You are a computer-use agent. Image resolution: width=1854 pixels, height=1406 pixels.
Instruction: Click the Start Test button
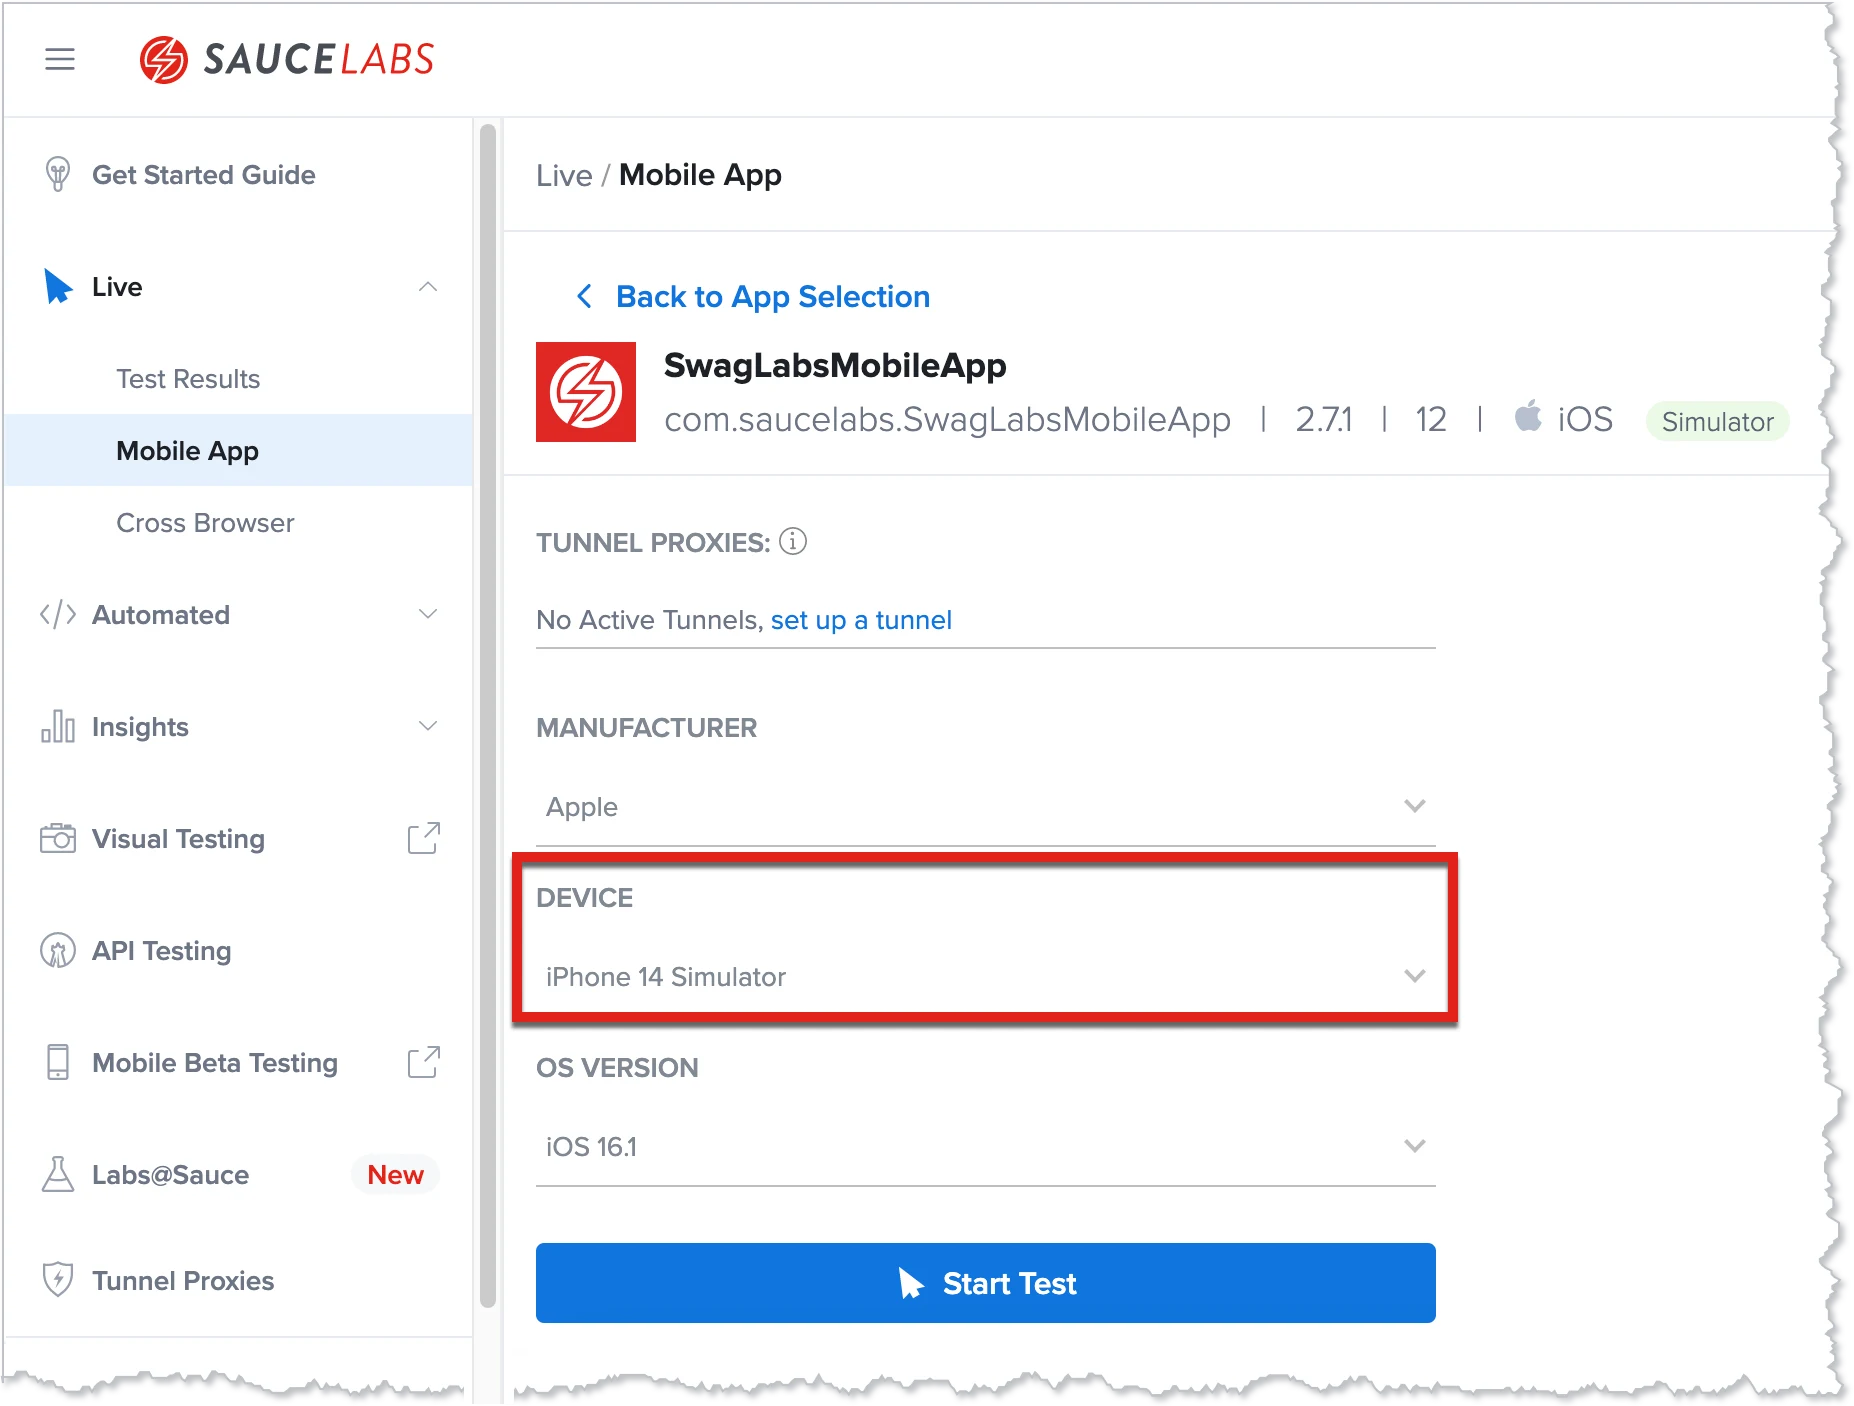(x=986, y=1283)
